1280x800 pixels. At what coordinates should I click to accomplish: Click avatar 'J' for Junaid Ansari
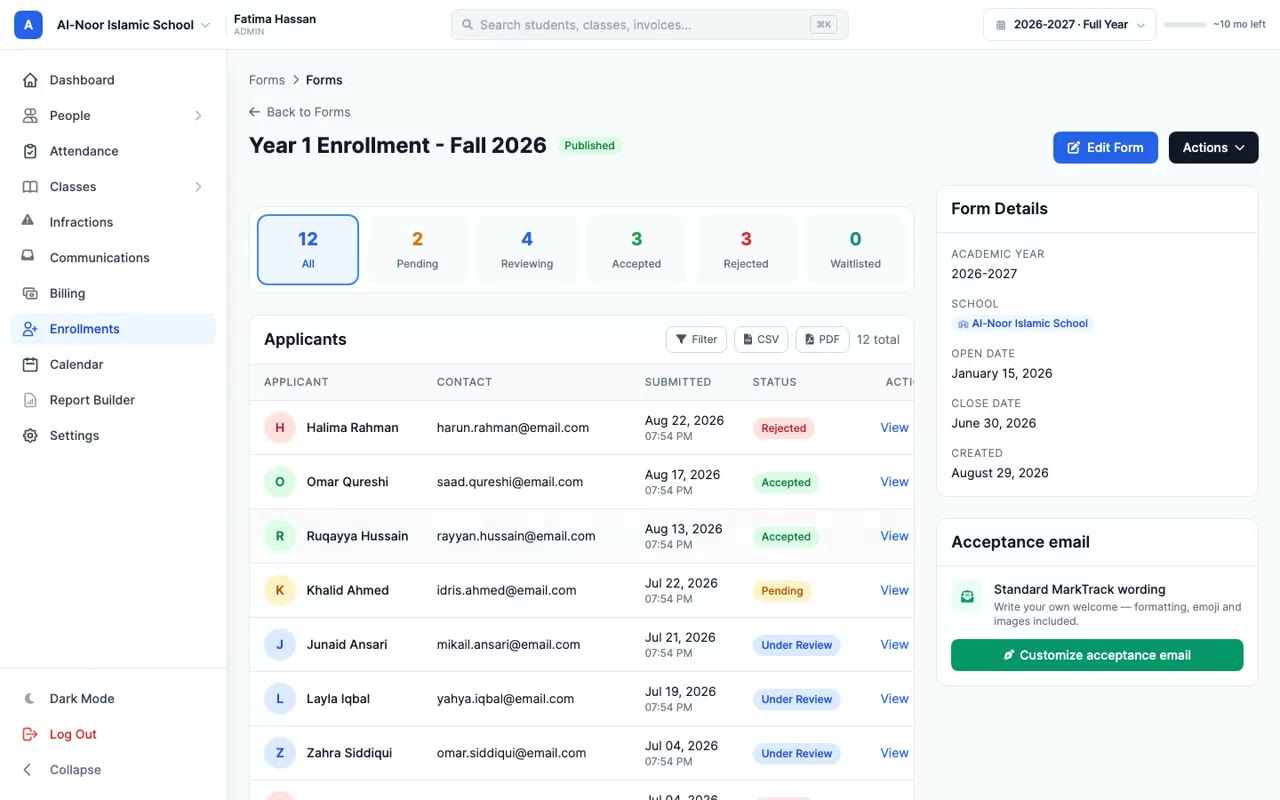coord(280,645)
